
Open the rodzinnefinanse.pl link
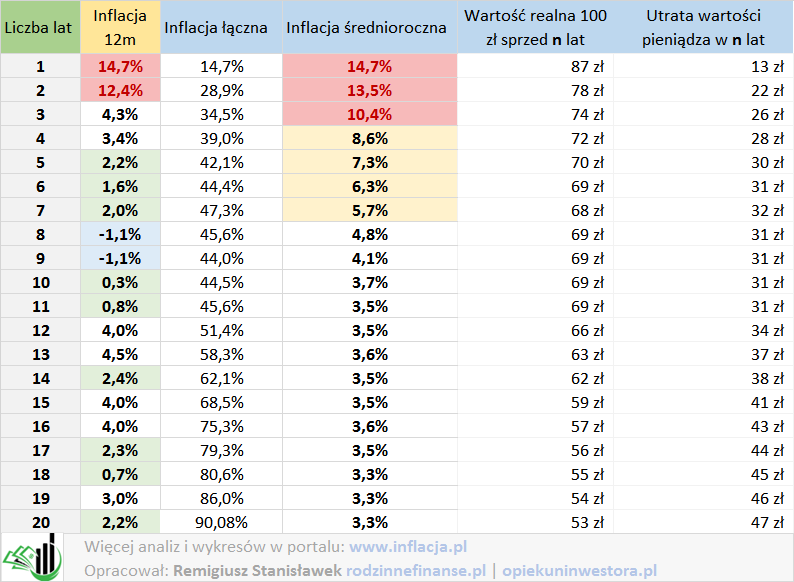click(415, 570)
